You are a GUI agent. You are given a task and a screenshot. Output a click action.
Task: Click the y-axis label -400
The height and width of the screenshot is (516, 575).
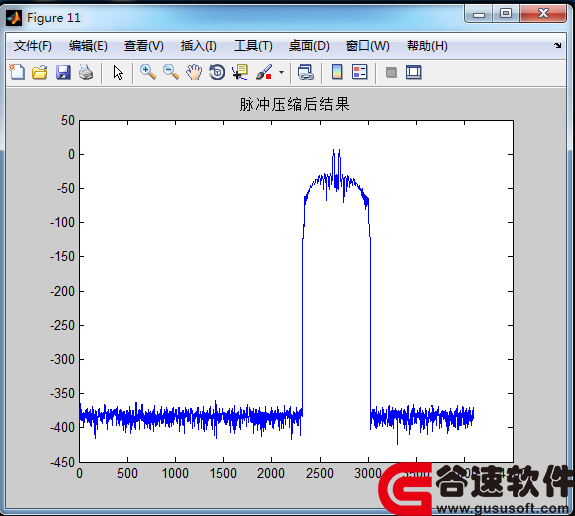point(62,427)
